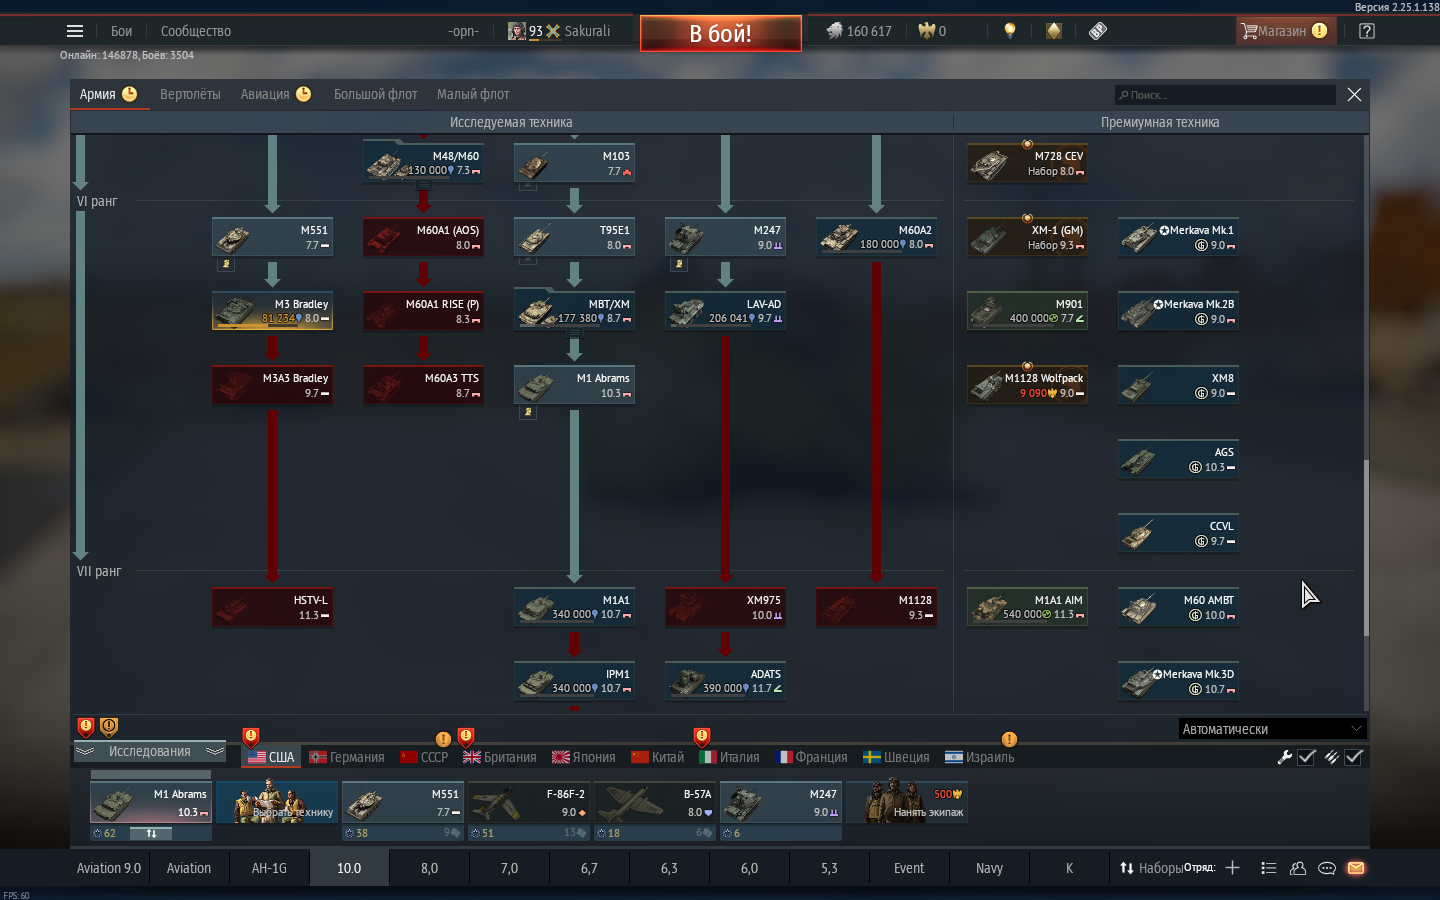Select Германия nation tab

click(347, 757)
